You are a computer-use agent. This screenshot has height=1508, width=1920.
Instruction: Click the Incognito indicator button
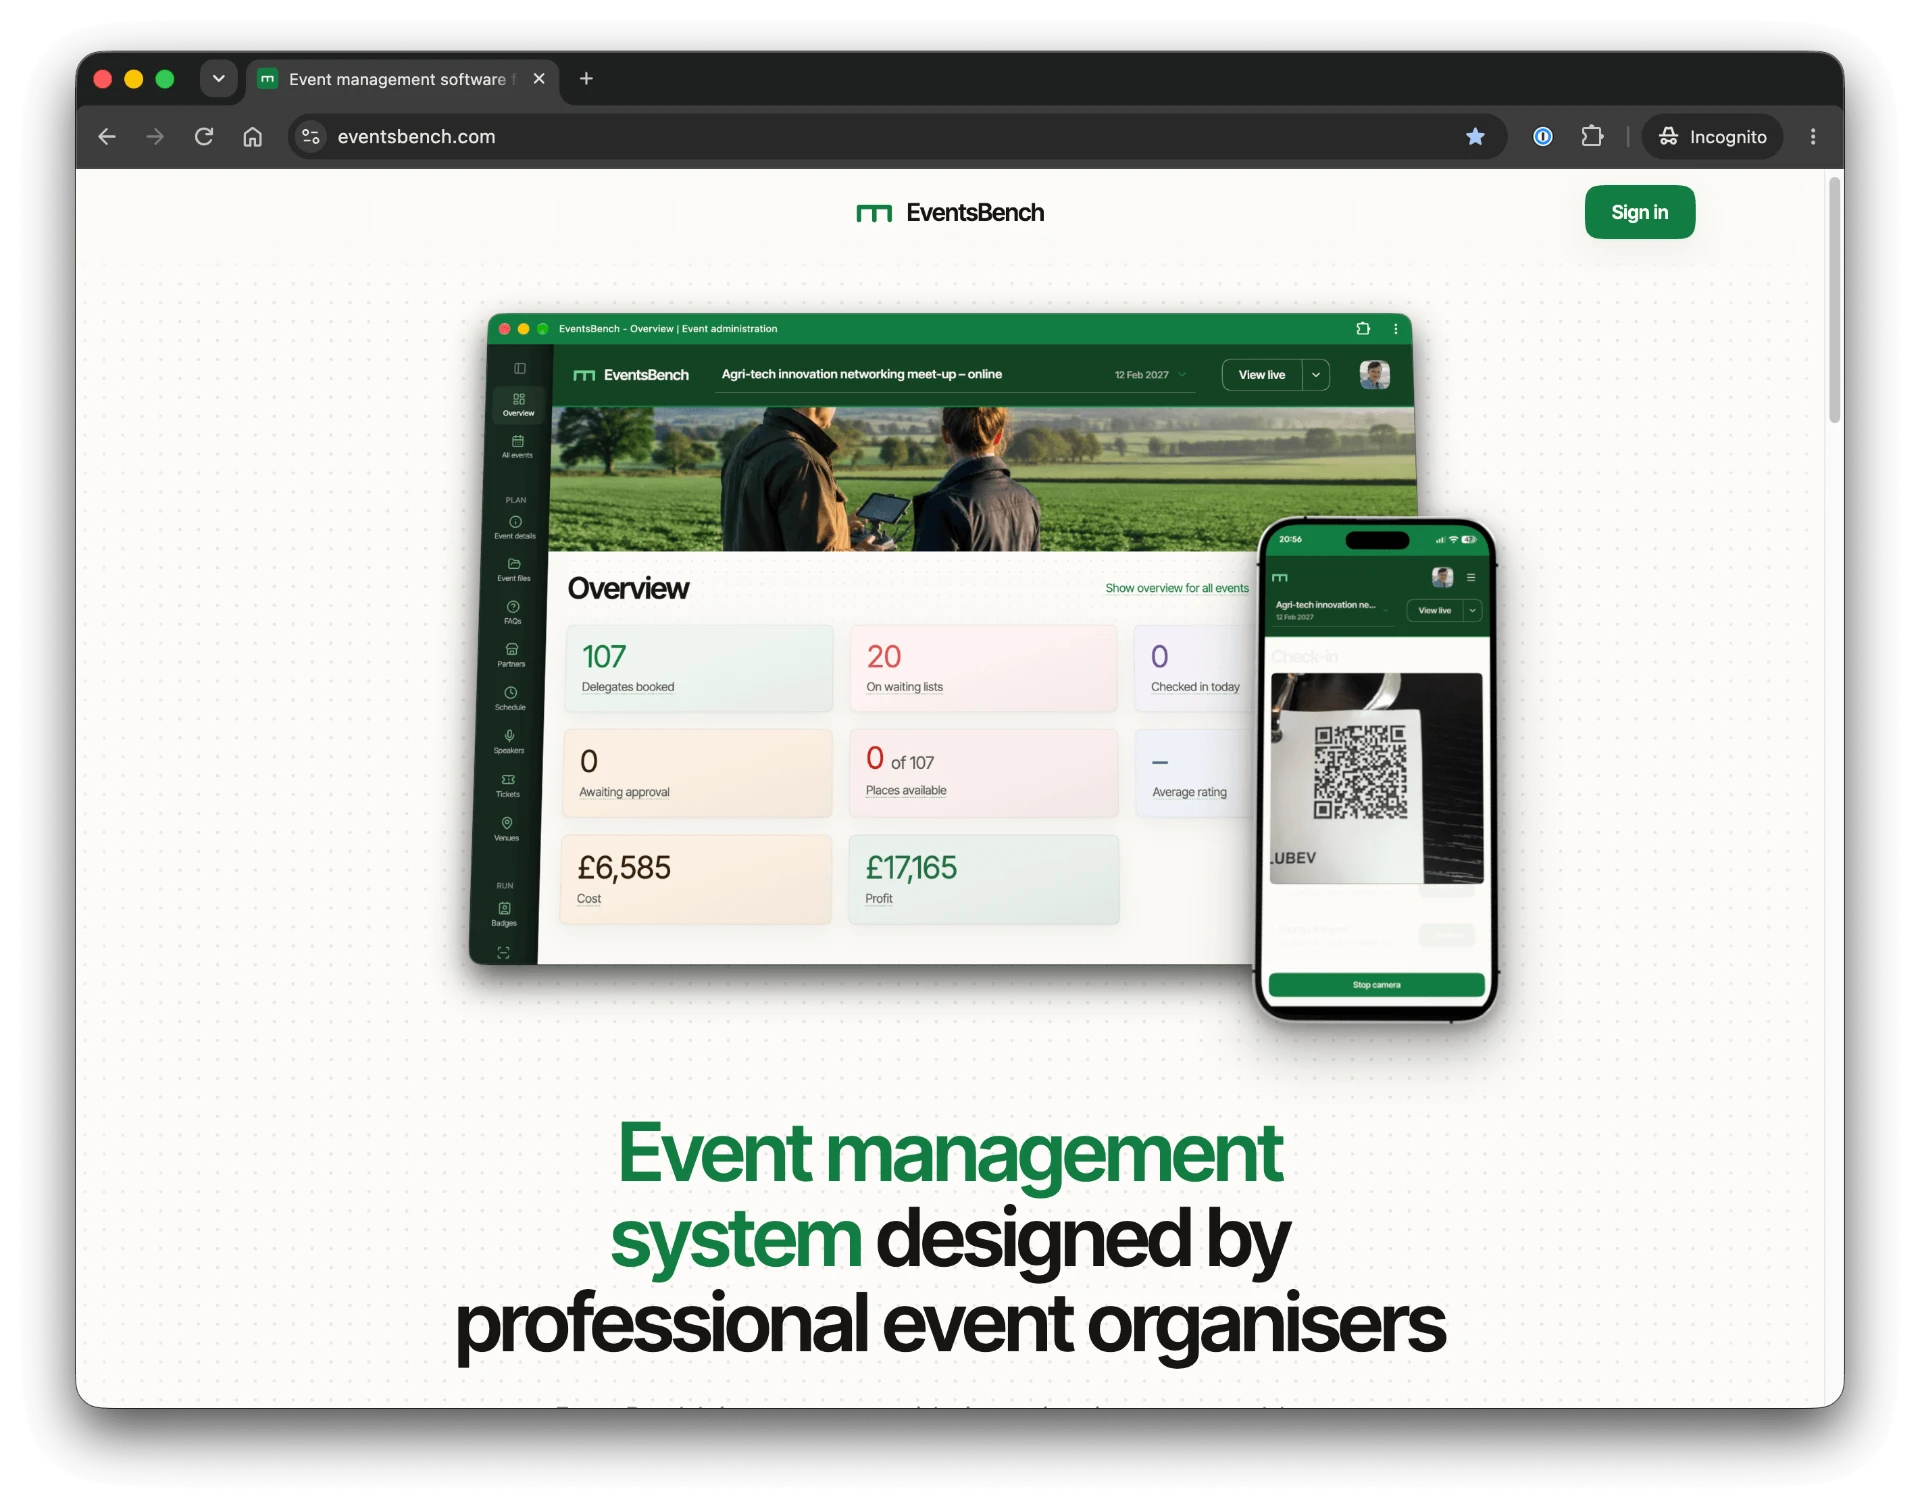(x=1712, y=137)
